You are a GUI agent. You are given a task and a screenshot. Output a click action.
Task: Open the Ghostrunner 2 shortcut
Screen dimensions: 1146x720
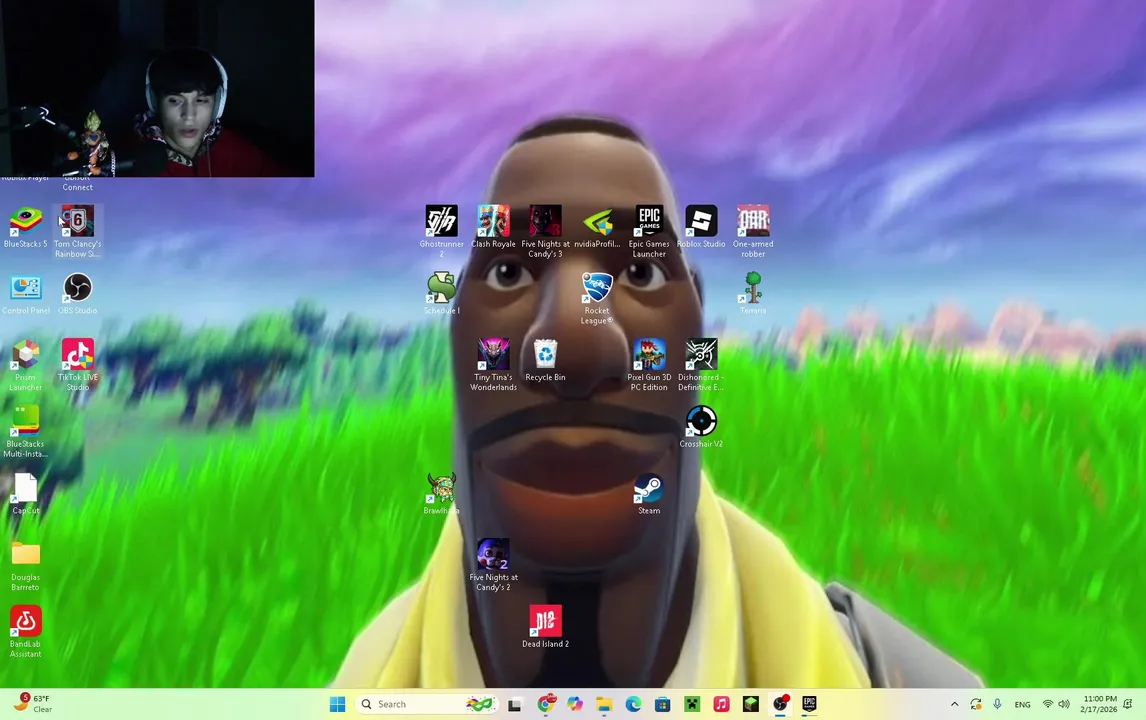pos(441,232)
